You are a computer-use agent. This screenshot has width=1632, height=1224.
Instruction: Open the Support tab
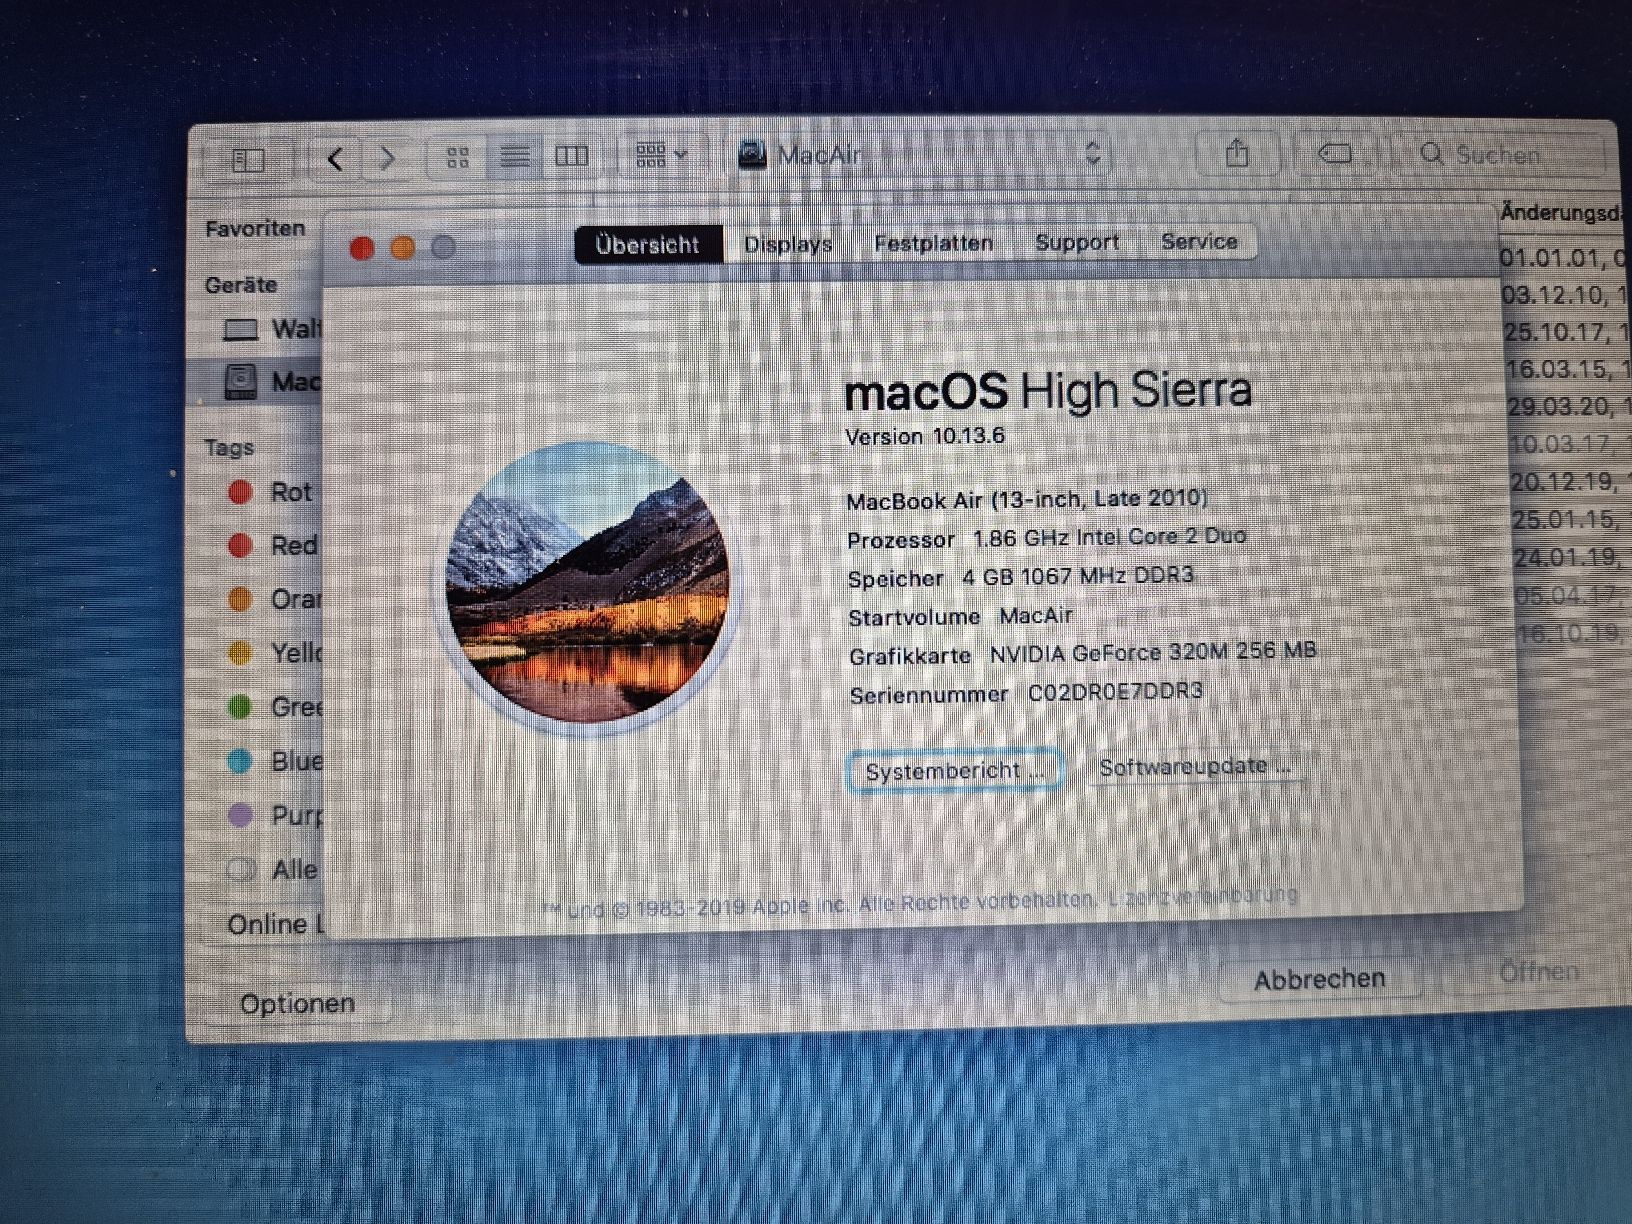point(1077,242)
